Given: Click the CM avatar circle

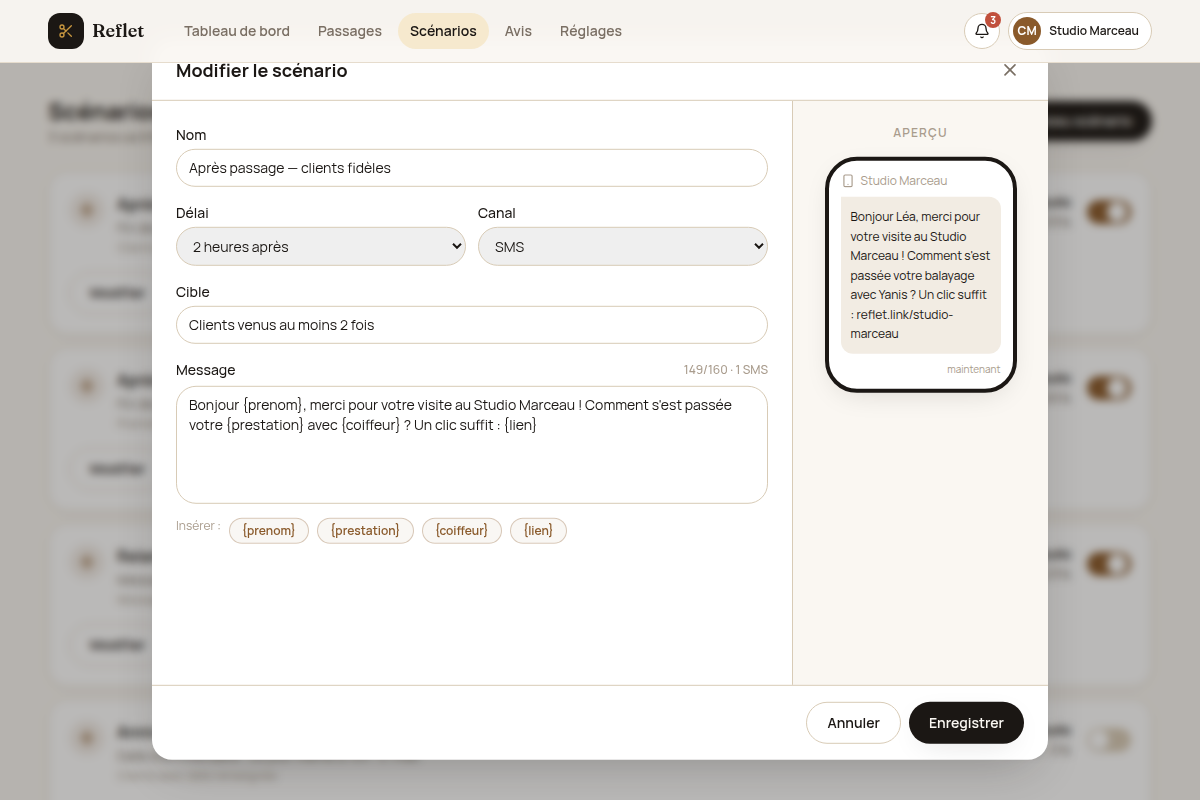Looking at the screenshot, I should point(1027,31).
